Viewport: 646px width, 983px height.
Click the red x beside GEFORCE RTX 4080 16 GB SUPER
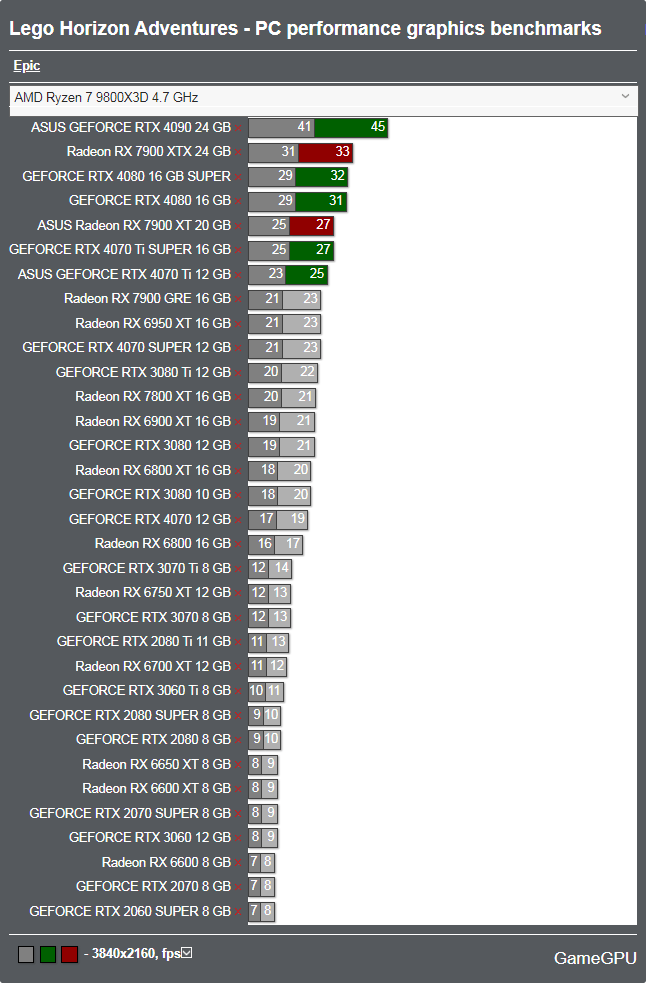tap(238, 177)
